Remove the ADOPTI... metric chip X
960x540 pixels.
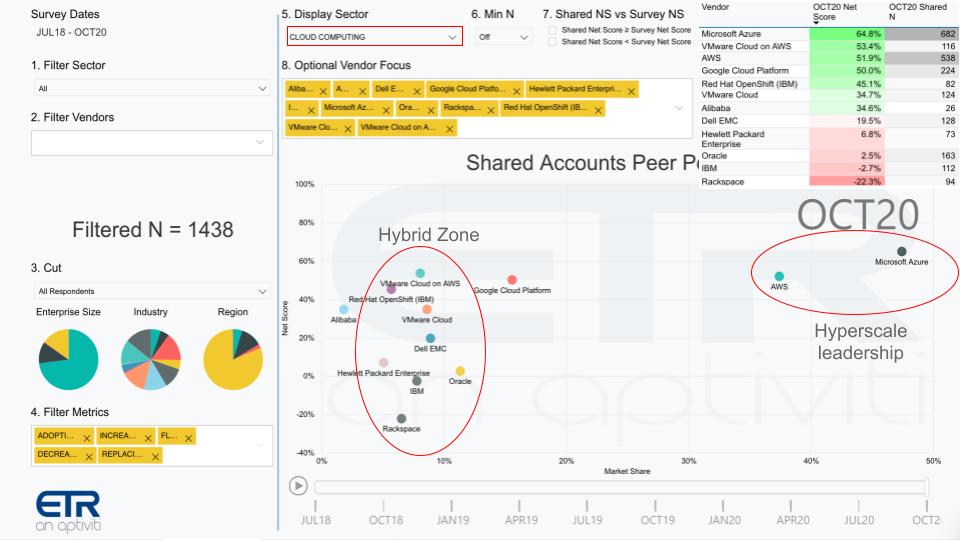(86, 438)
